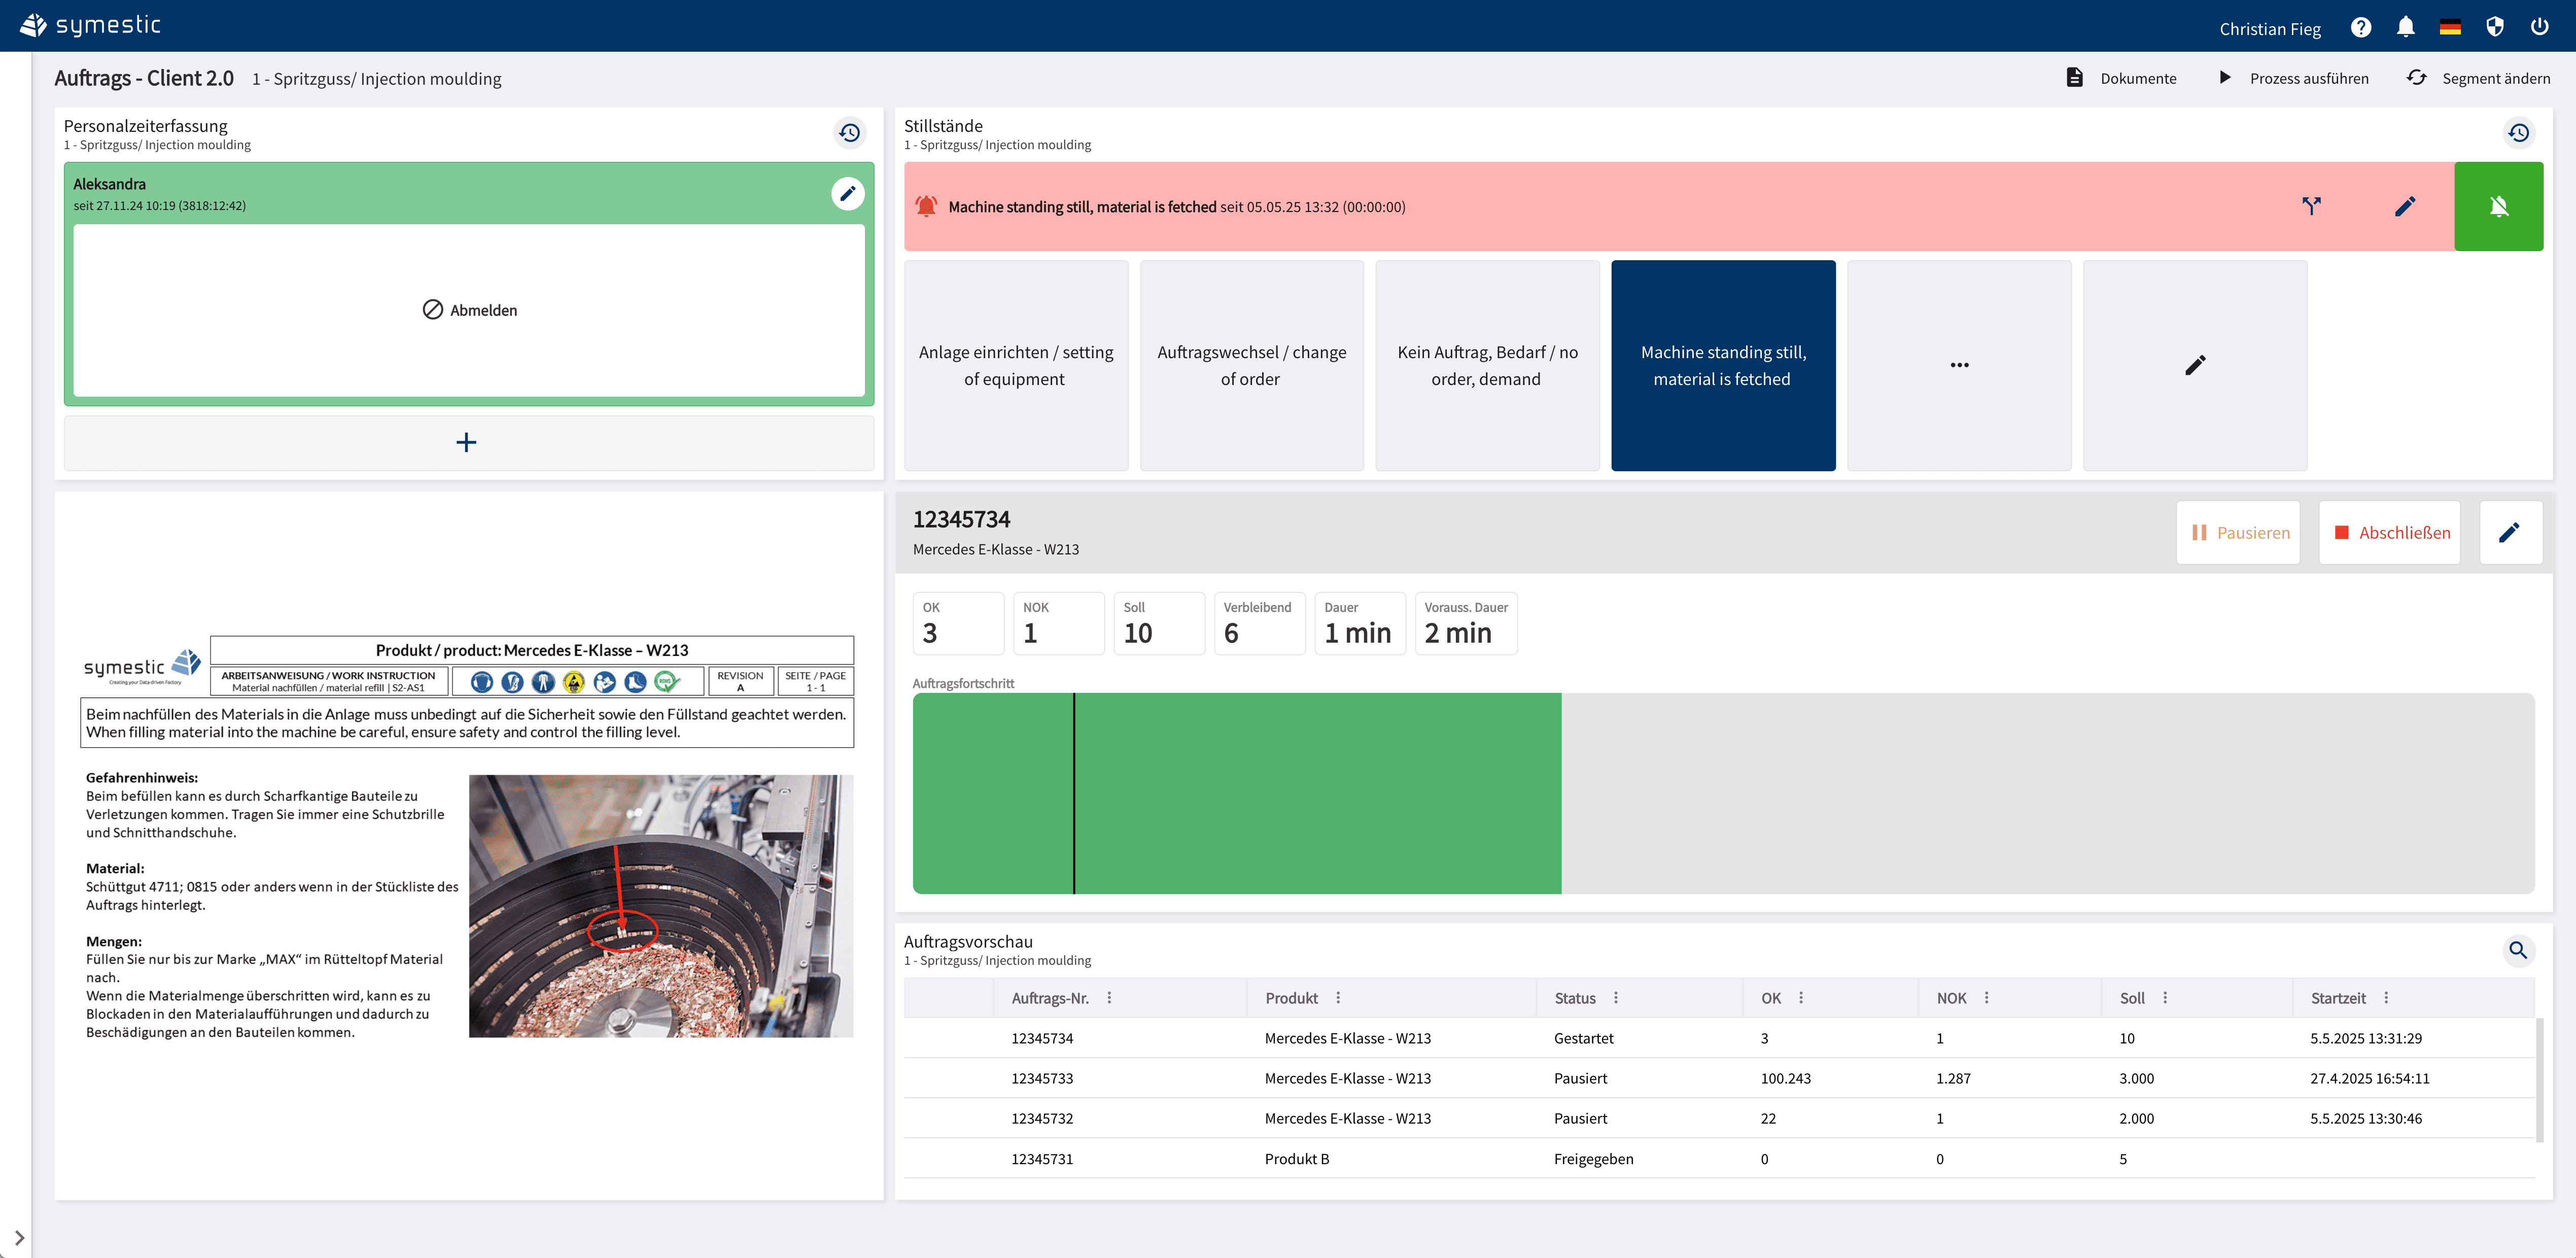Click the Auftragsfortschritt progress bar
The height and width of the screenshot is (1258, 2576).
[x=1723, y=793]
